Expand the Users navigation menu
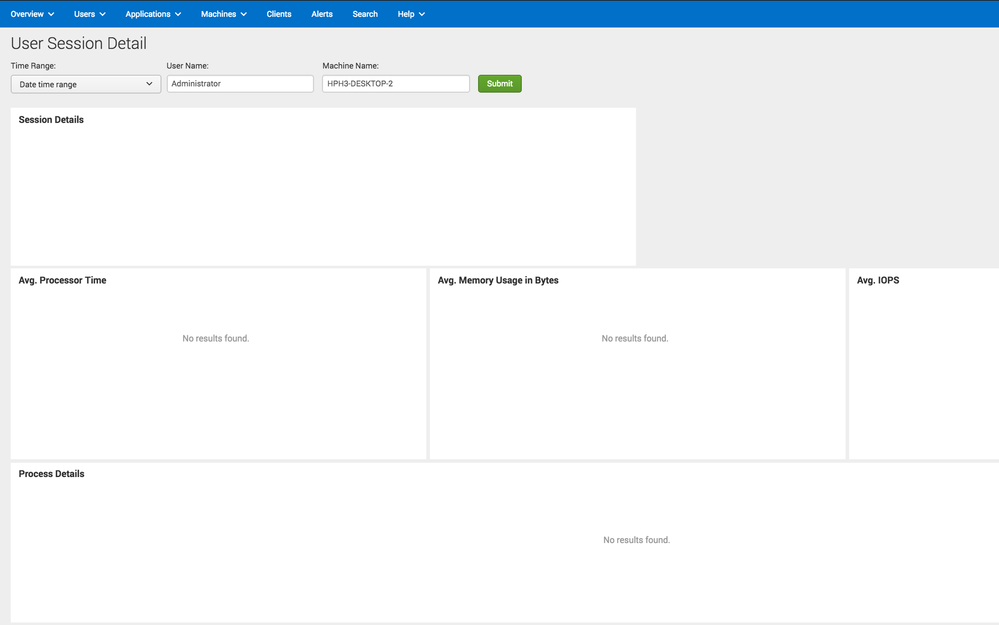999x625 pixels. click(x=89, y=14)
